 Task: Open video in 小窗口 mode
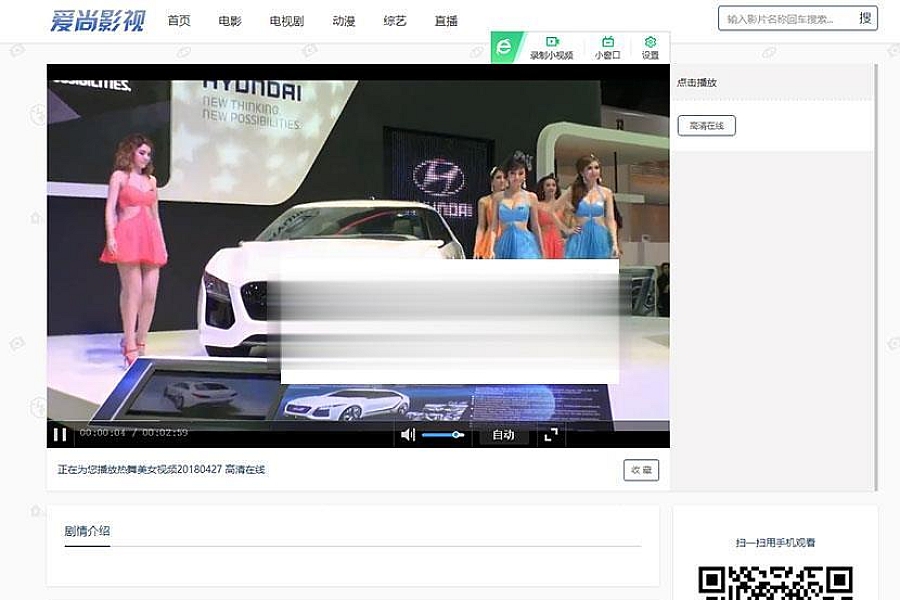(x=607, y=48)
